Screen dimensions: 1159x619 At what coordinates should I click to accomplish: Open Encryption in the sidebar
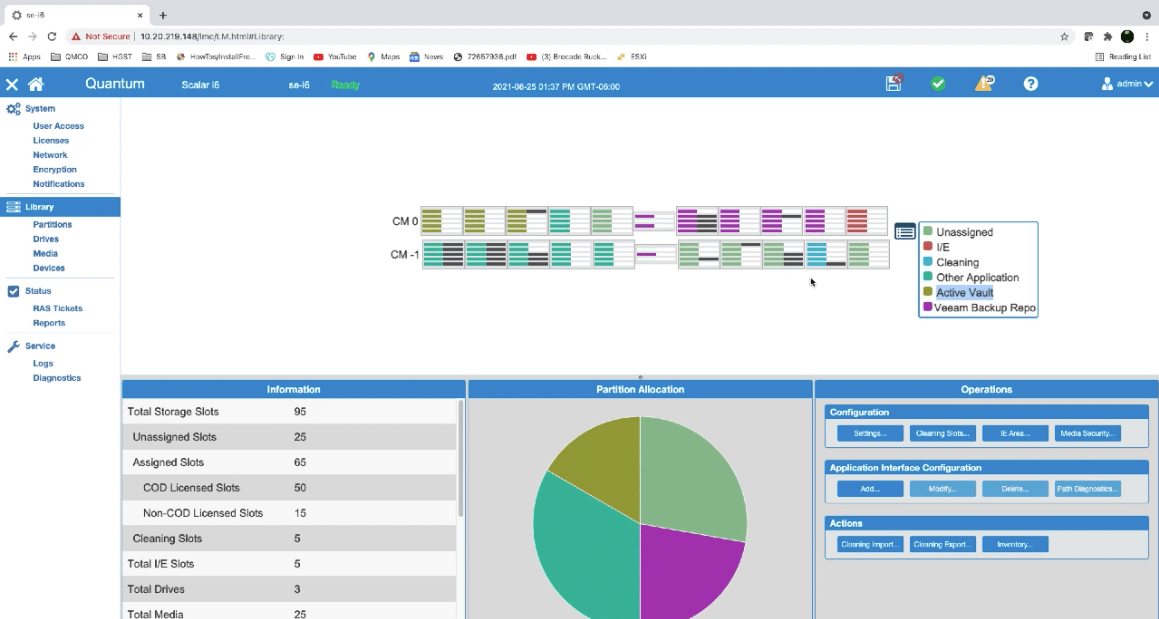tap(55, 169)
